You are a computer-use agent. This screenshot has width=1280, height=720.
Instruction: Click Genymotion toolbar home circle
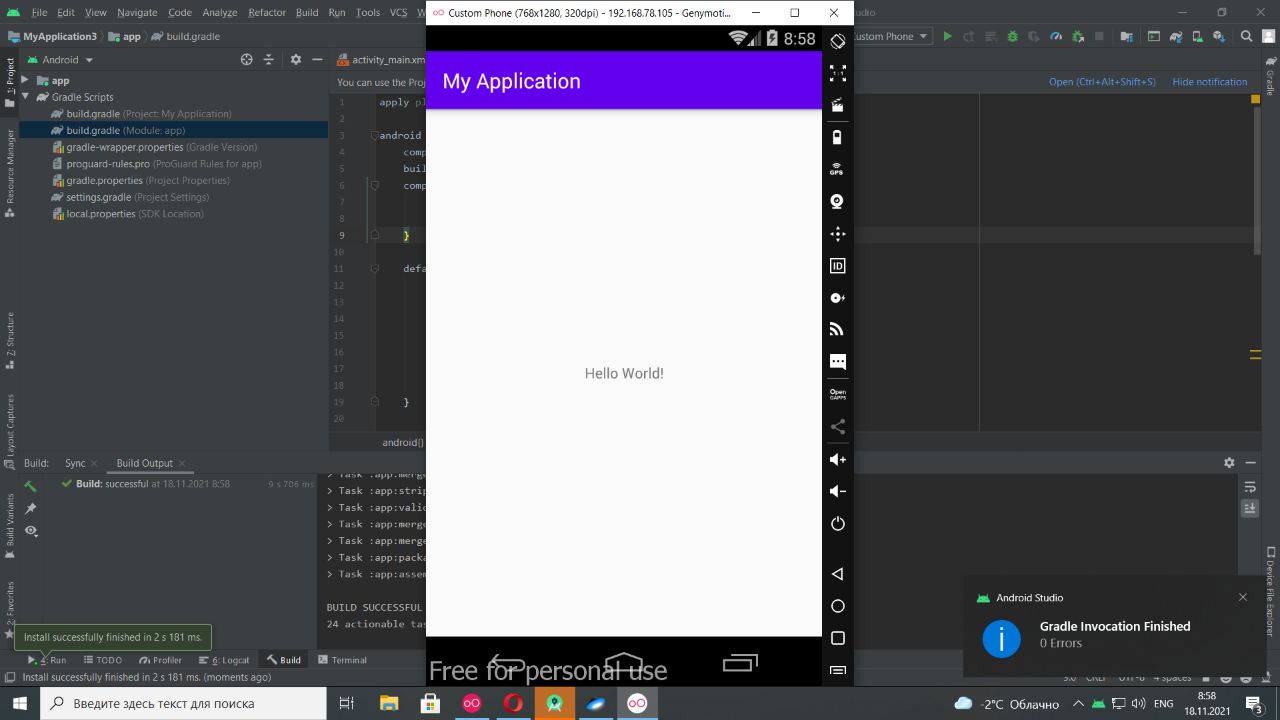tap(838, 606)
